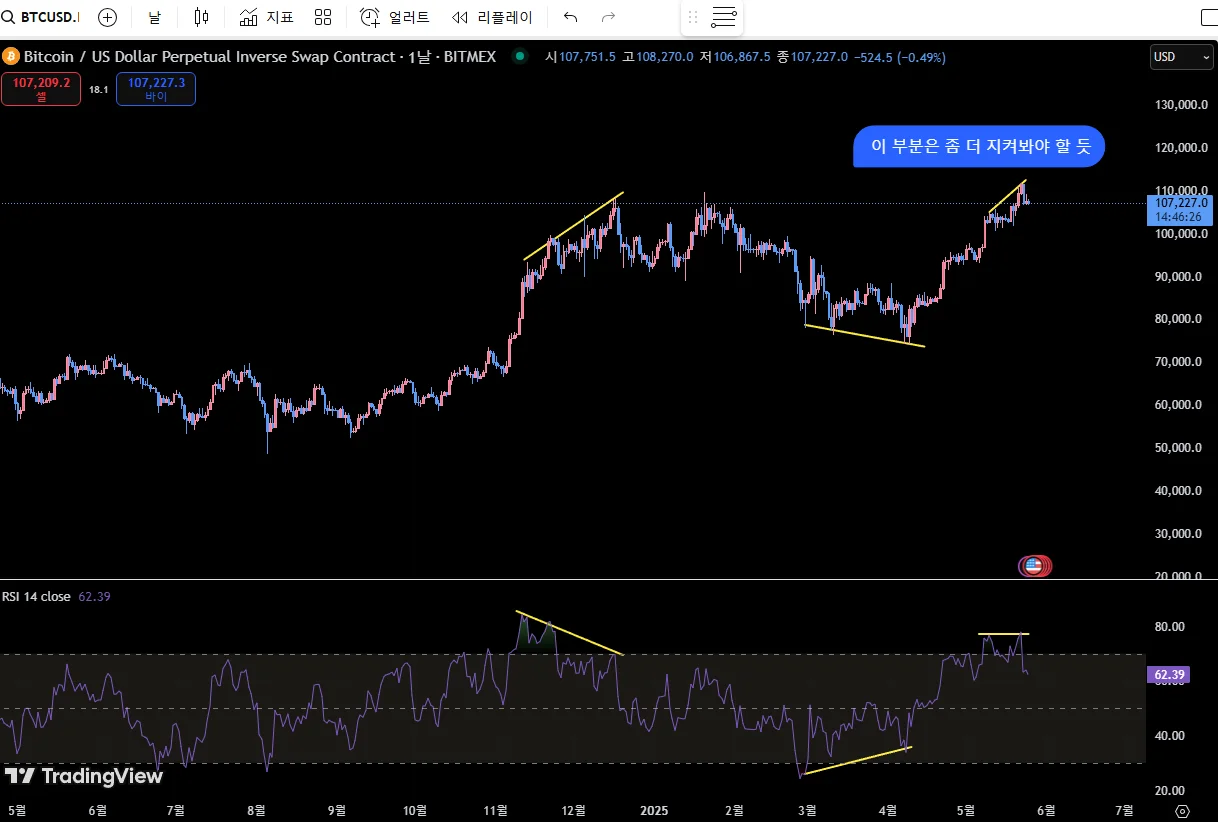Click the blue 107,227.3 buy button
The image size is (1218, 822).
tap(156, 89)
